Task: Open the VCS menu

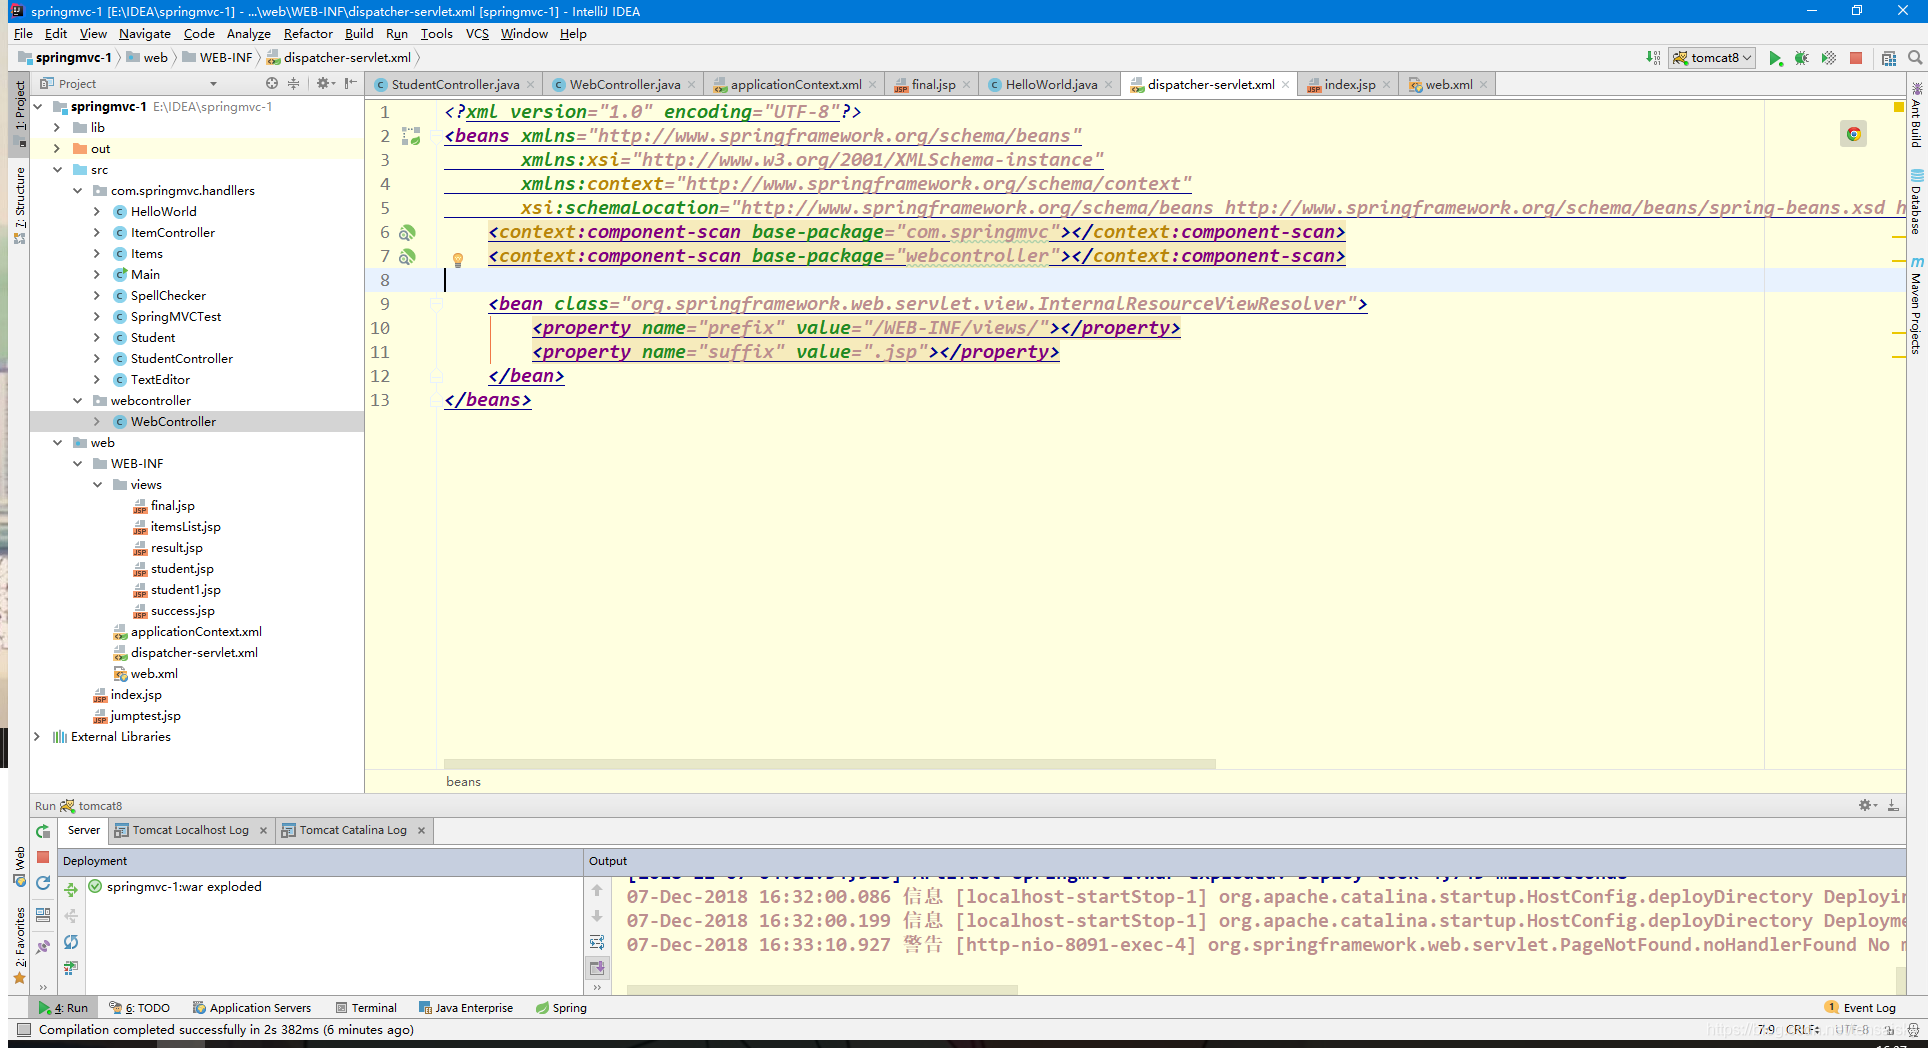Action: pyautogui.click(x=477, y=33)
